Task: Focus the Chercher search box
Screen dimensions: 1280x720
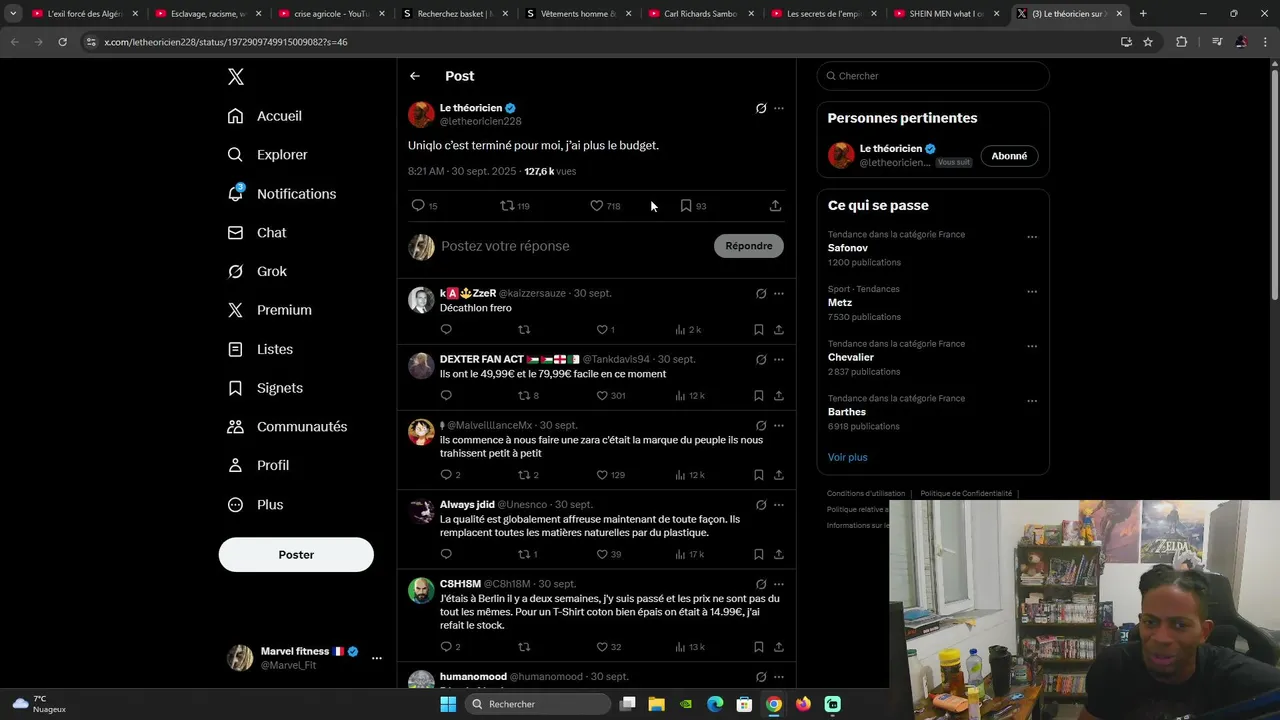Action: coord(933,76)
